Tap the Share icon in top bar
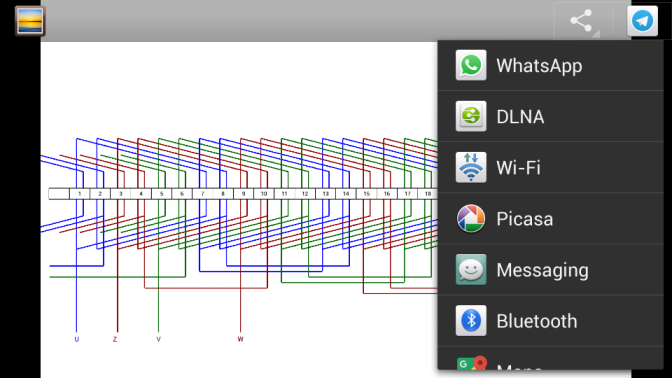Screen dimensions: 672x378 [x=581, y=21]
